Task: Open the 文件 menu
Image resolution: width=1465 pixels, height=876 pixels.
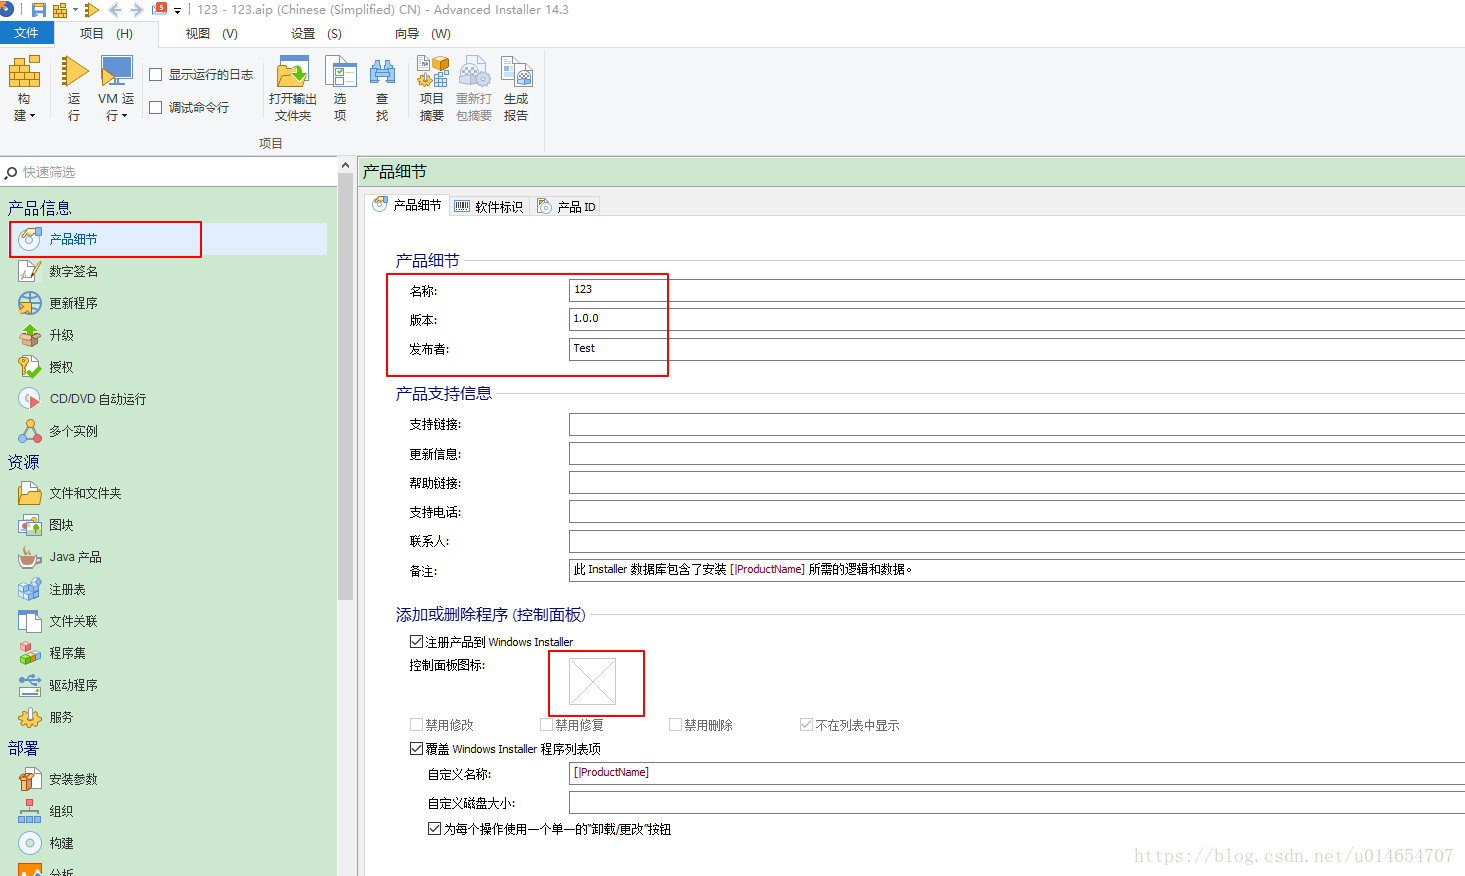Action: tap(27, 33)
